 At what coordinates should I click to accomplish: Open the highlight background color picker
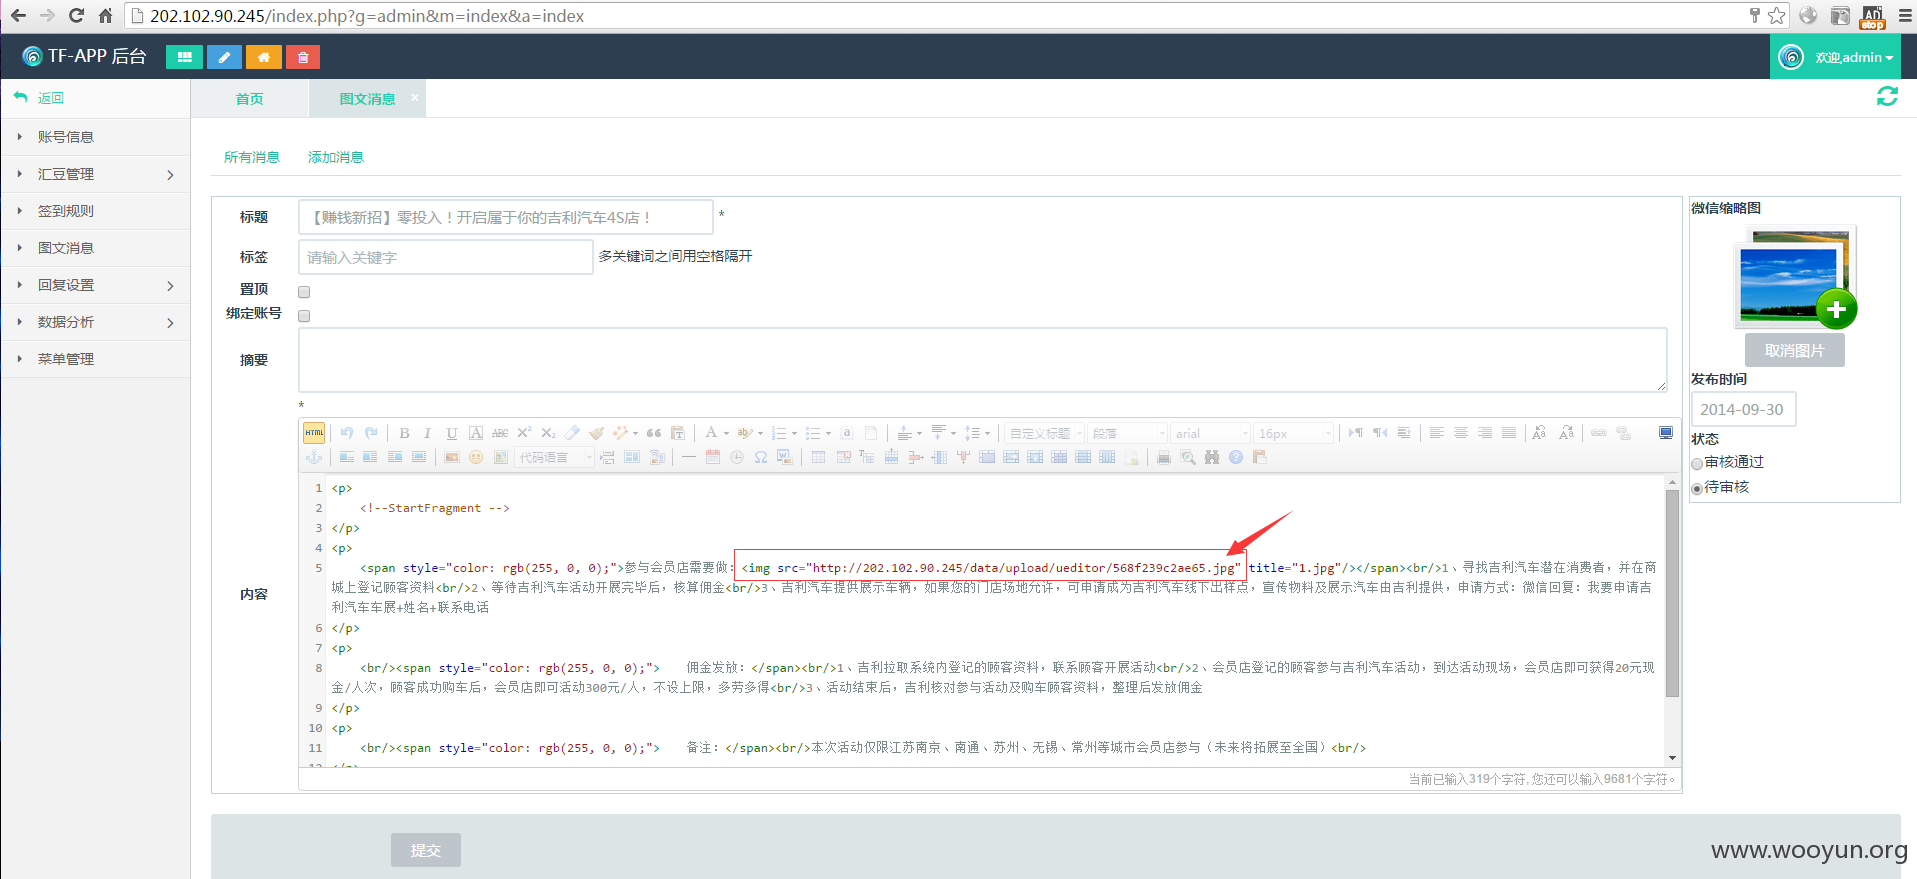coord(744,433)
